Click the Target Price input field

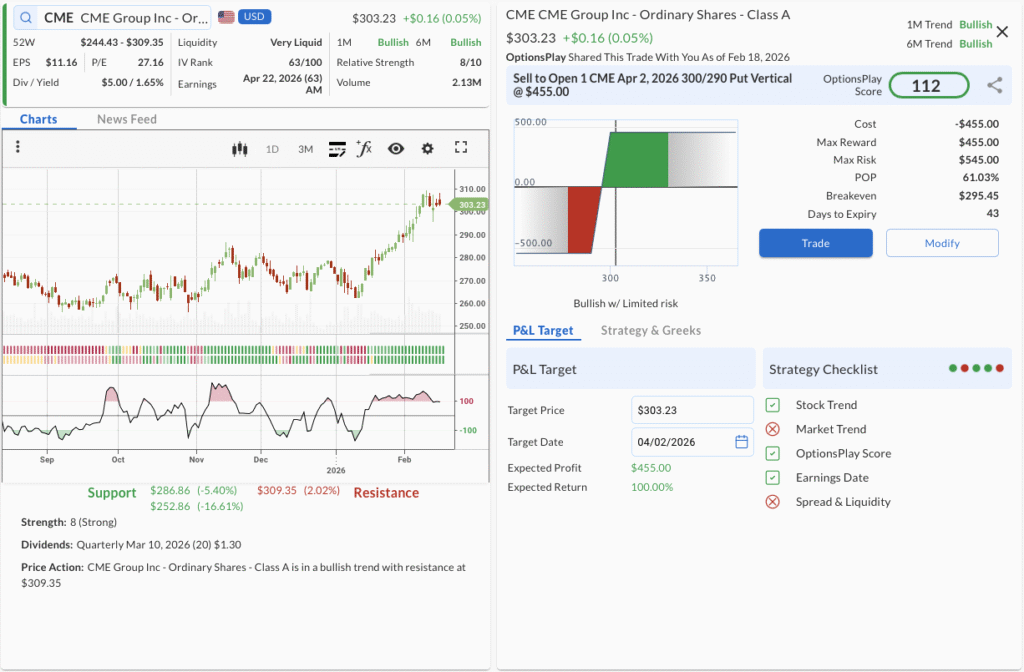click(691, 410)
